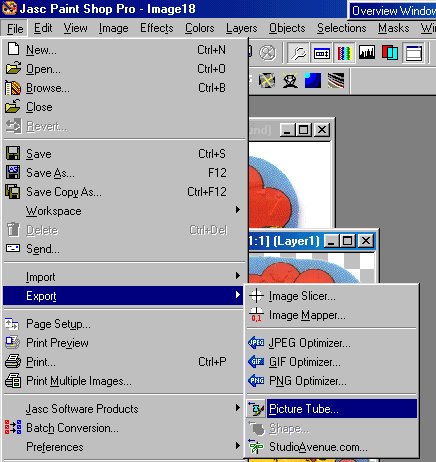
Task: Open the Image menu
Action: 114,28
